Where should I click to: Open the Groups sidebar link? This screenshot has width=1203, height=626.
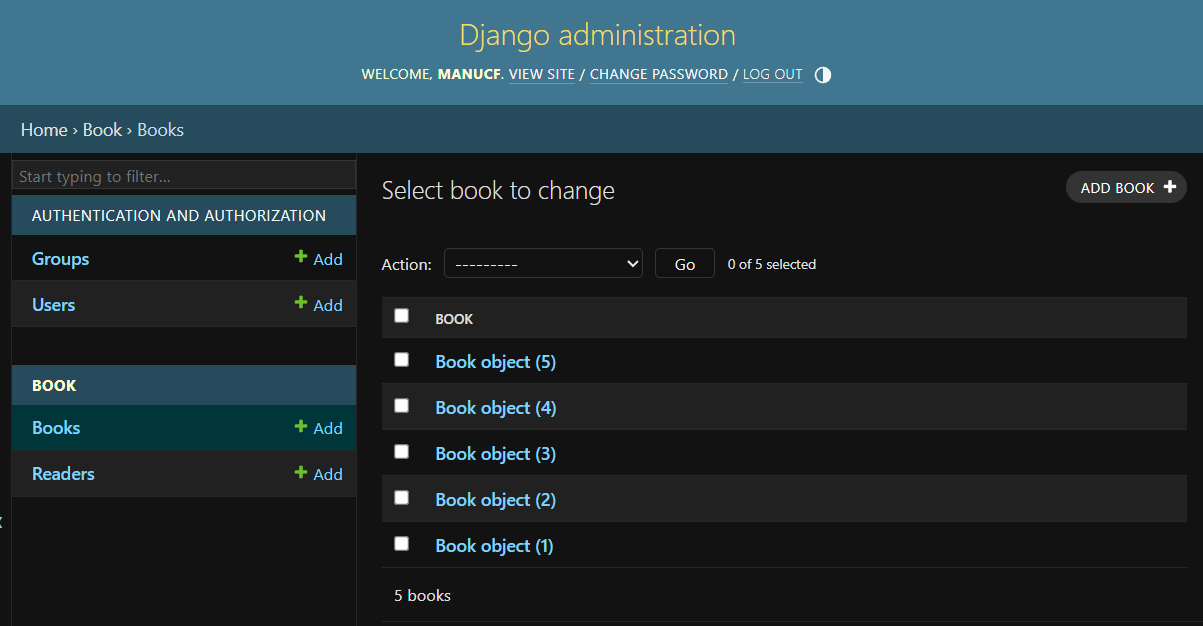[60, 259]
